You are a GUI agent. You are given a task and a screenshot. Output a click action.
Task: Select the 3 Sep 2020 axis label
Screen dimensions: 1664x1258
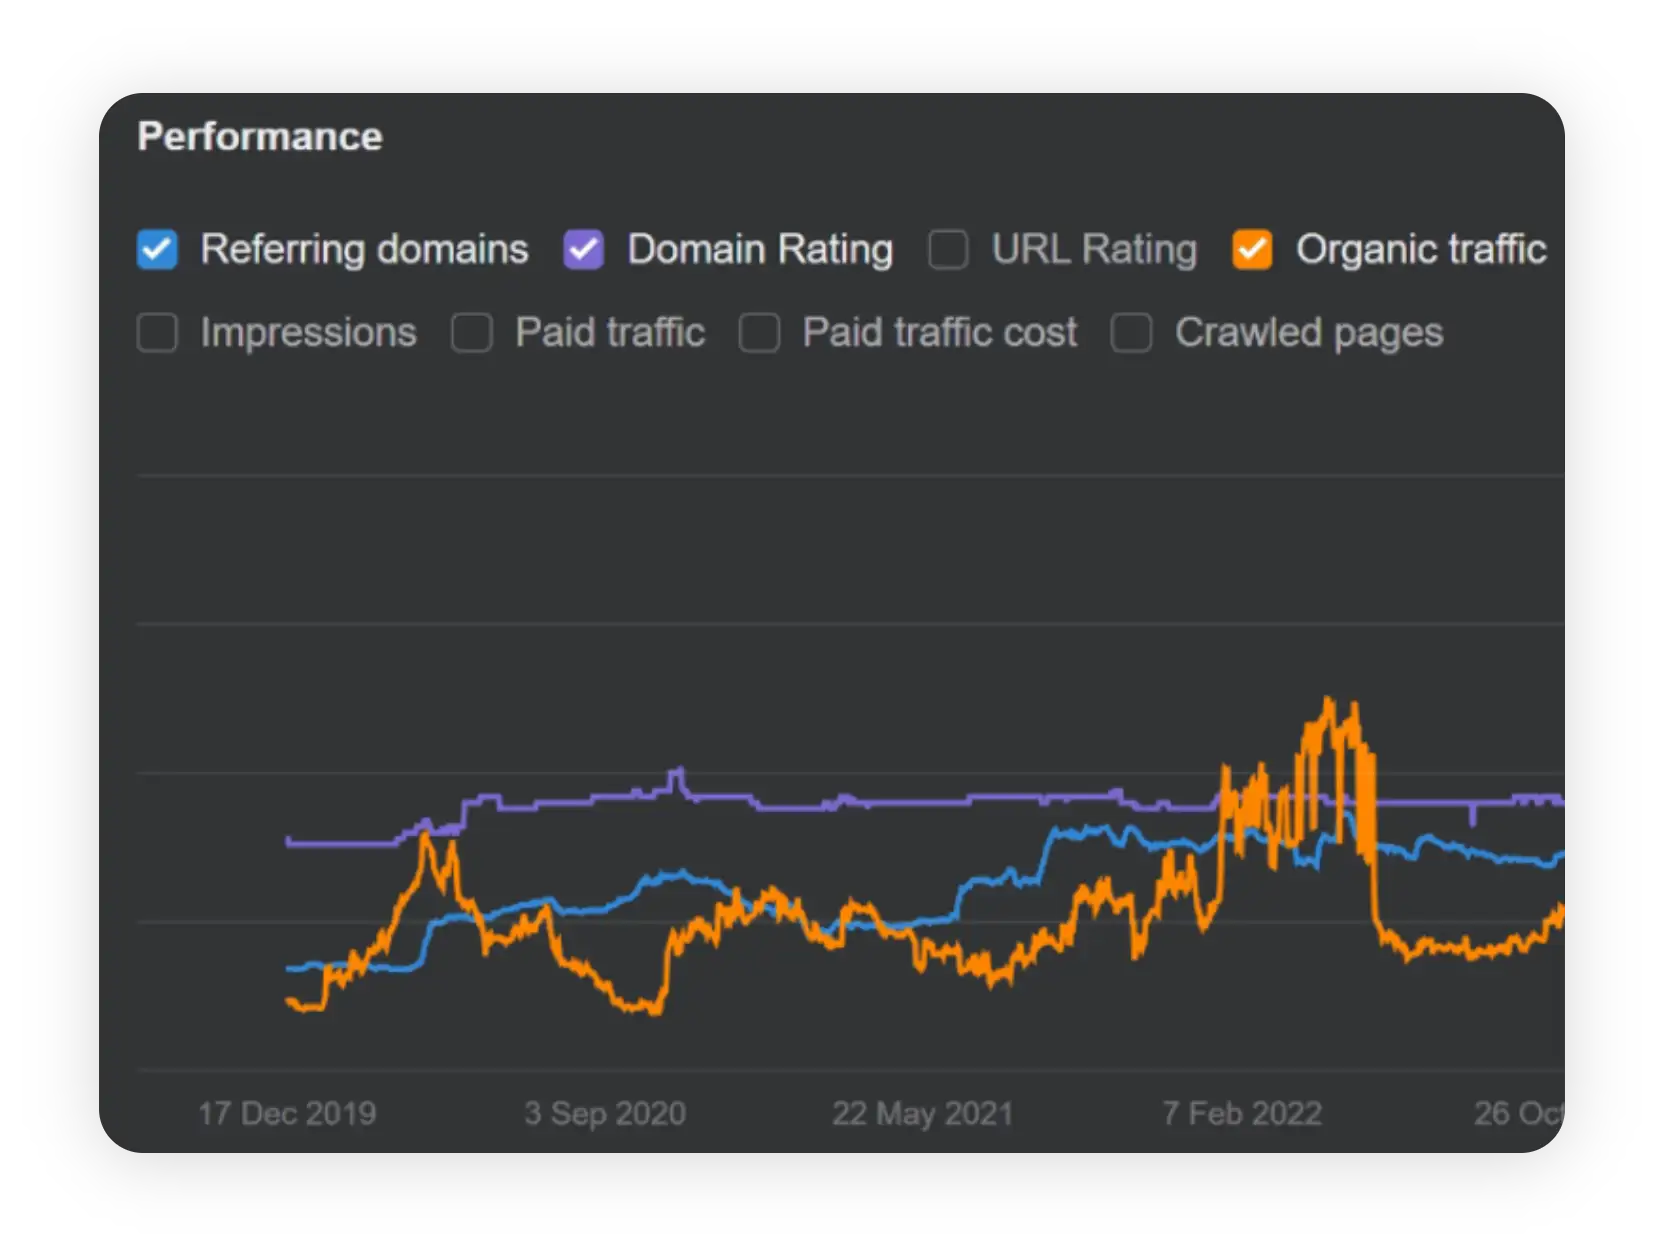605,1113
